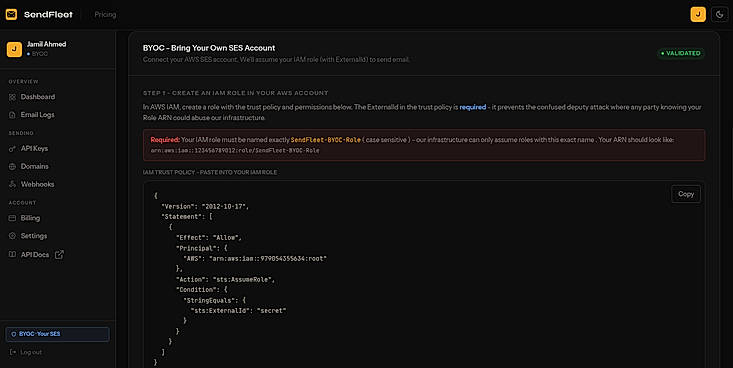
Task: Open the Pricing page
Action: pos(105,14)
